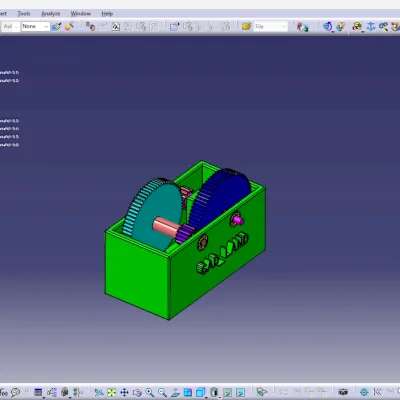This screenshot has width=400, height=400.
Task: Click the Zoom Out magnifier
Action: (162, 392)
